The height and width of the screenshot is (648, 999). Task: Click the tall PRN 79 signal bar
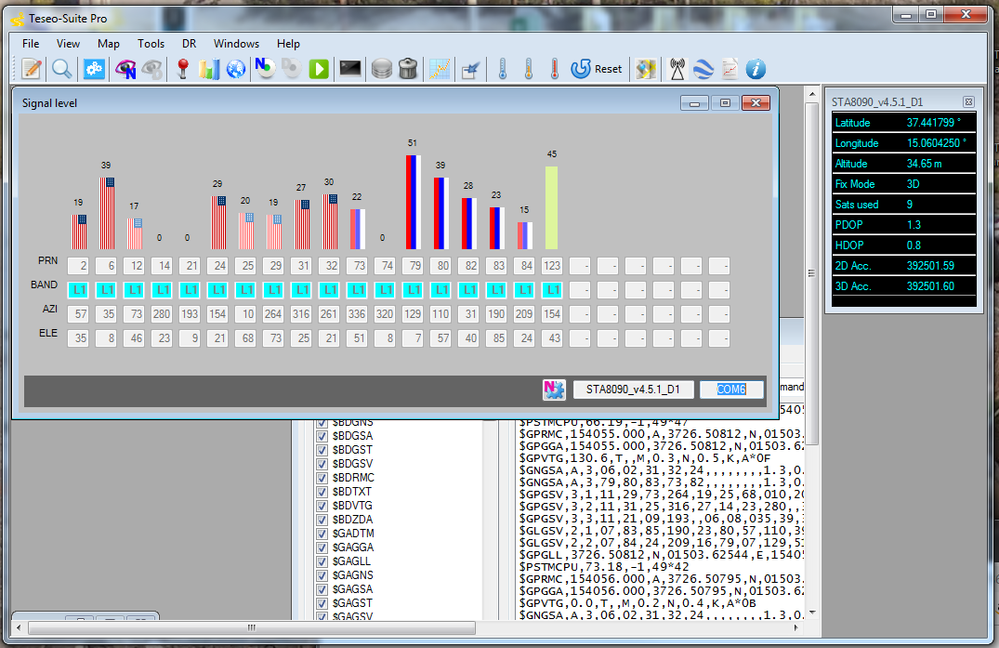[413, 202]
